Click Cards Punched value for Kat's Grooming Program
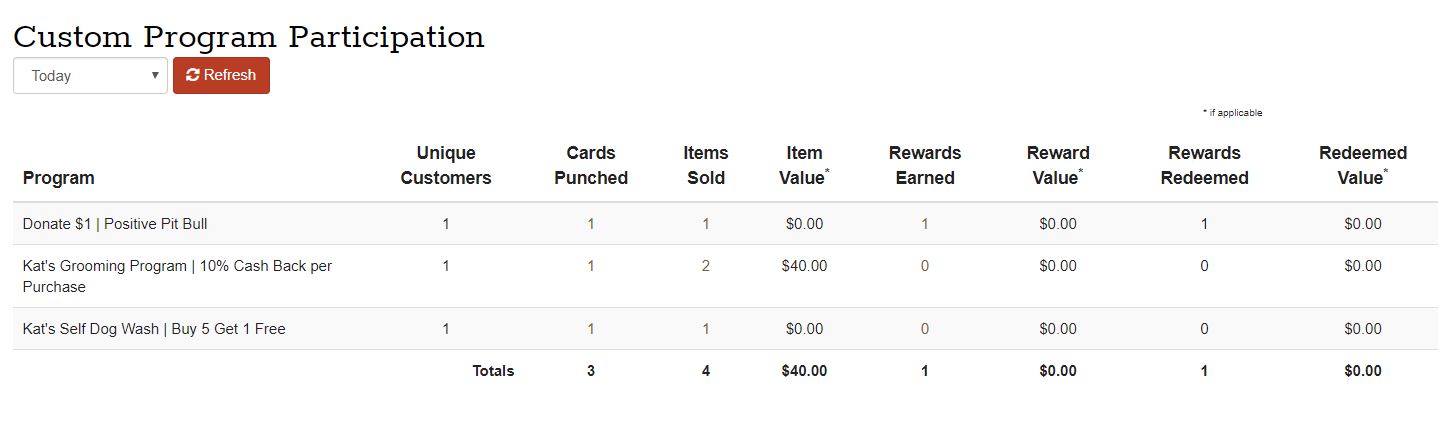 [x=591, y=266]
